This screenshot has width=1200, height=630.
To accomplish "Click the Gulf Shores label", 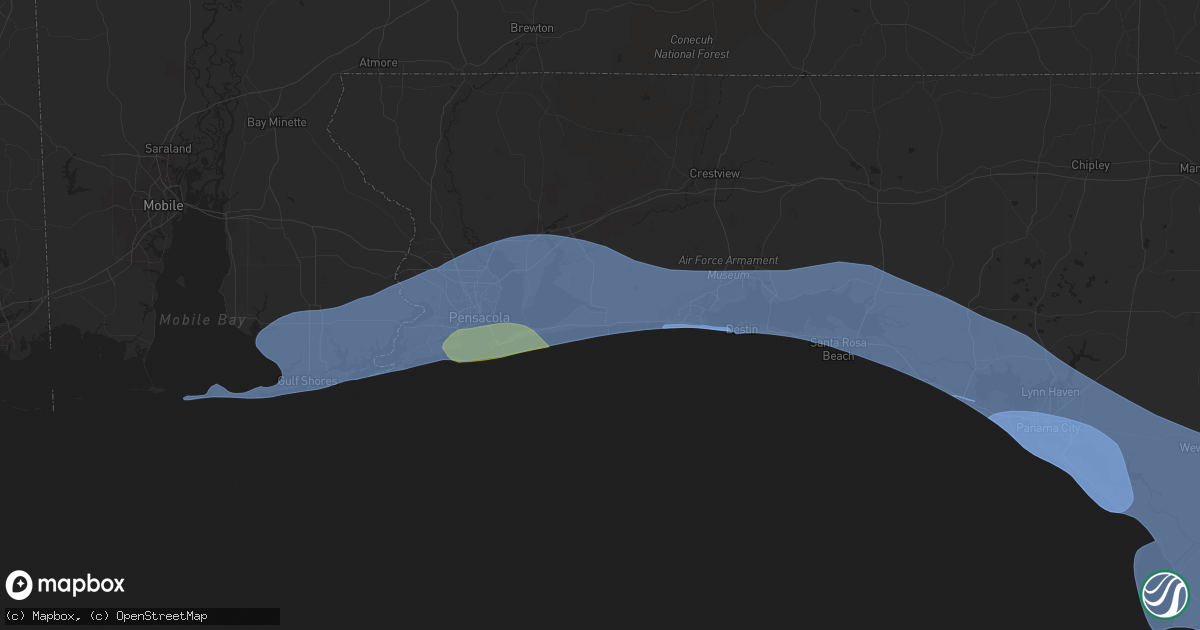I will 307,381.
